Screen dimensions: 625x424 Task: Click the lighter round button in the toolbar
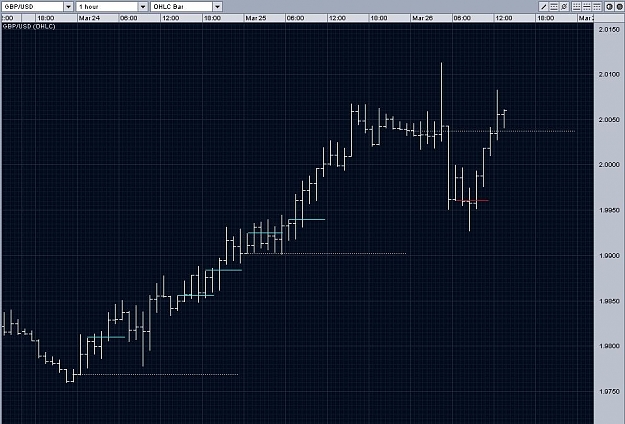[609, 6]
